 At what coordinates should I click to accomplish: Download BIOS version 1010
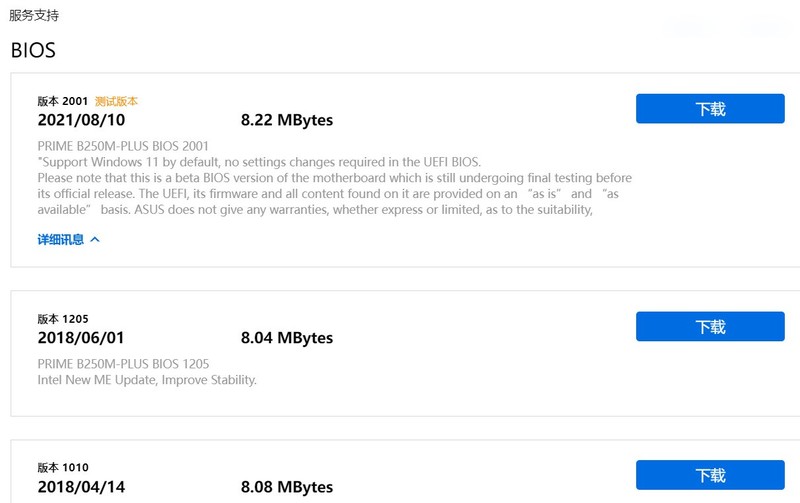[710, 475]
